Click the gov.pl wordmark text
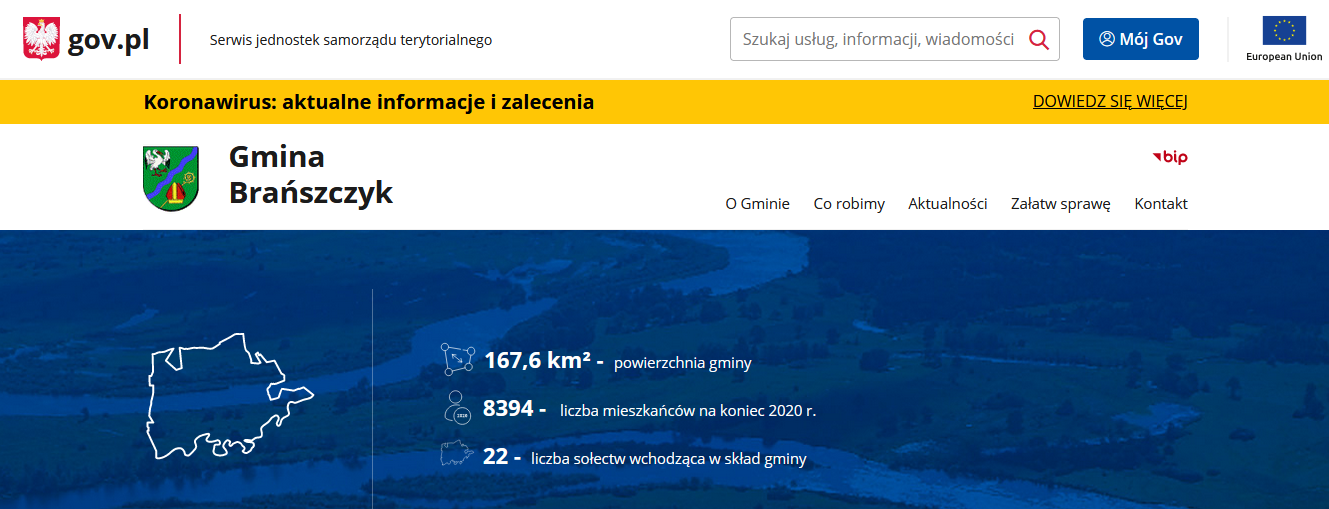This screenshot has width=1329, height=509. tap(108, 40)
